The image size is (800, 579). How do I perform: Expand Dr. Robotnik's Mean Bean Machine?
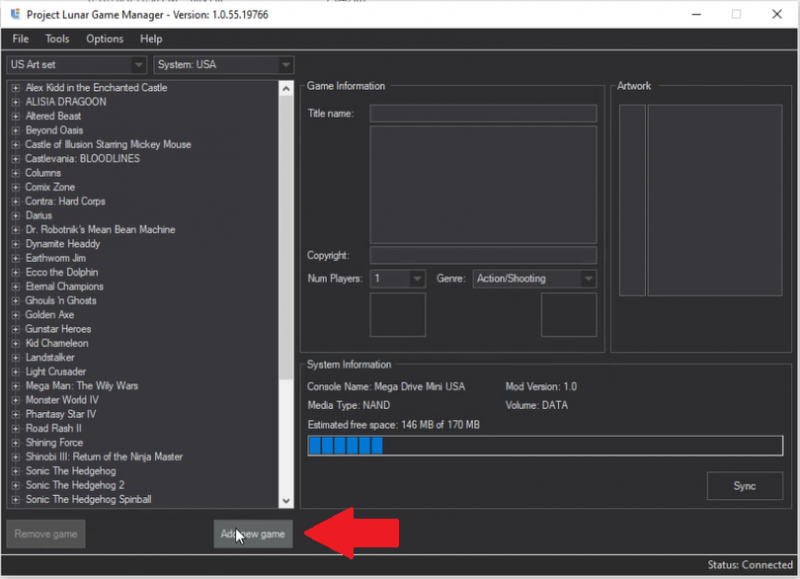click(16, 230)
